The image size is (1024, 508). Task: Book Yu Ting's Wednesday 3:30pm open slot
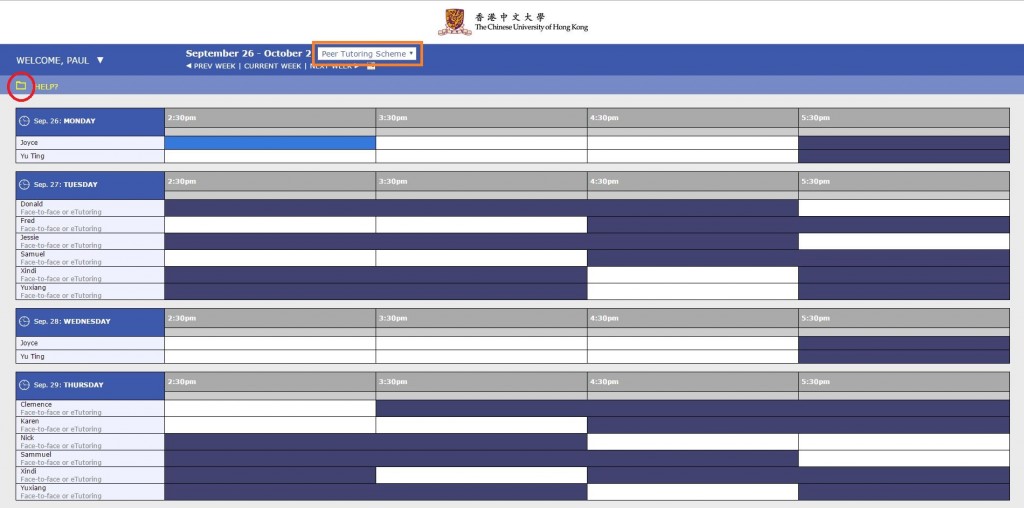click(481, 357)
